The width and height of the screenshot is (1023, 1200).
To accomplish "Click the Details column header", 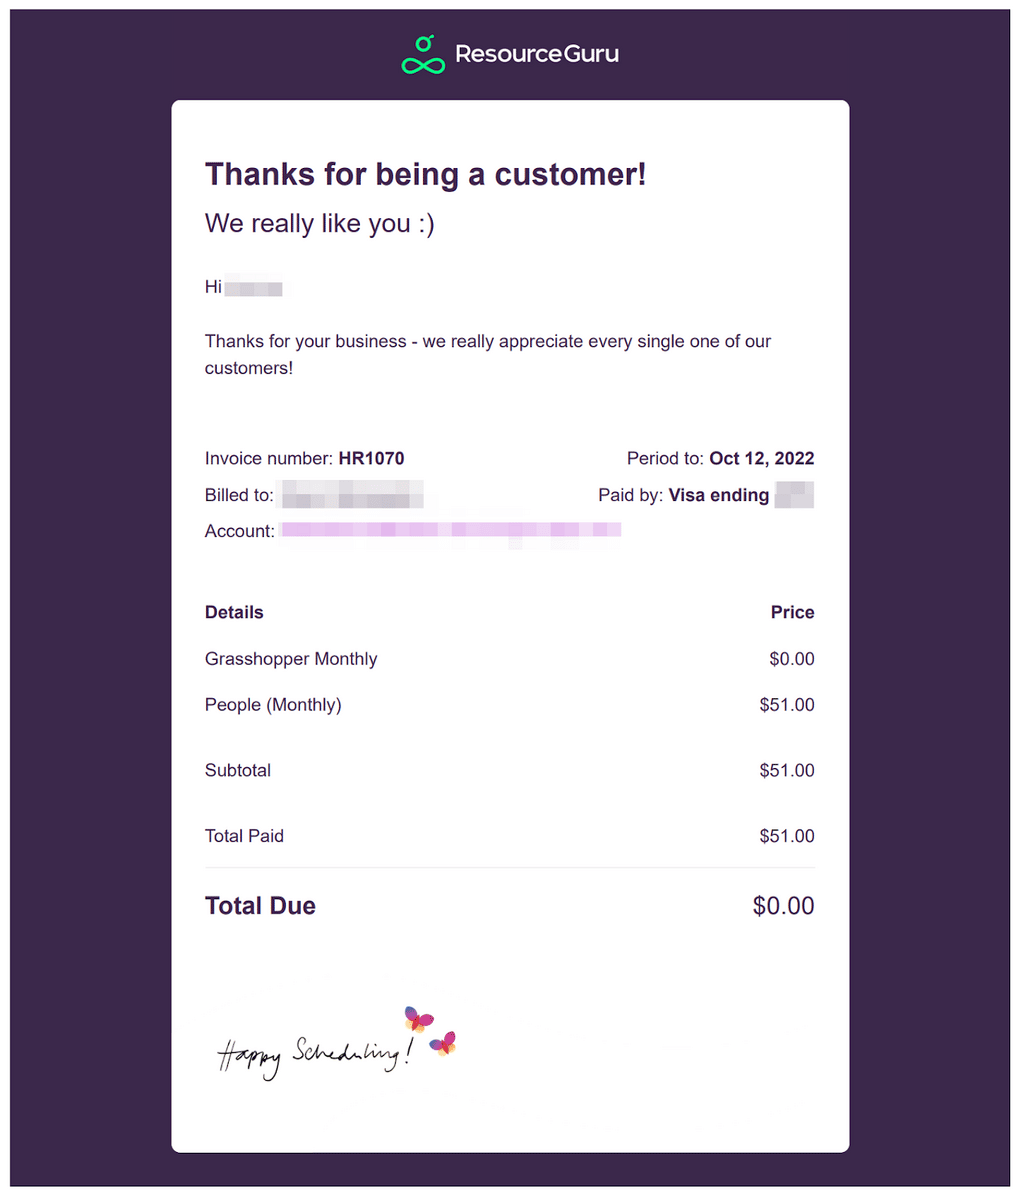I will [234, 612].
